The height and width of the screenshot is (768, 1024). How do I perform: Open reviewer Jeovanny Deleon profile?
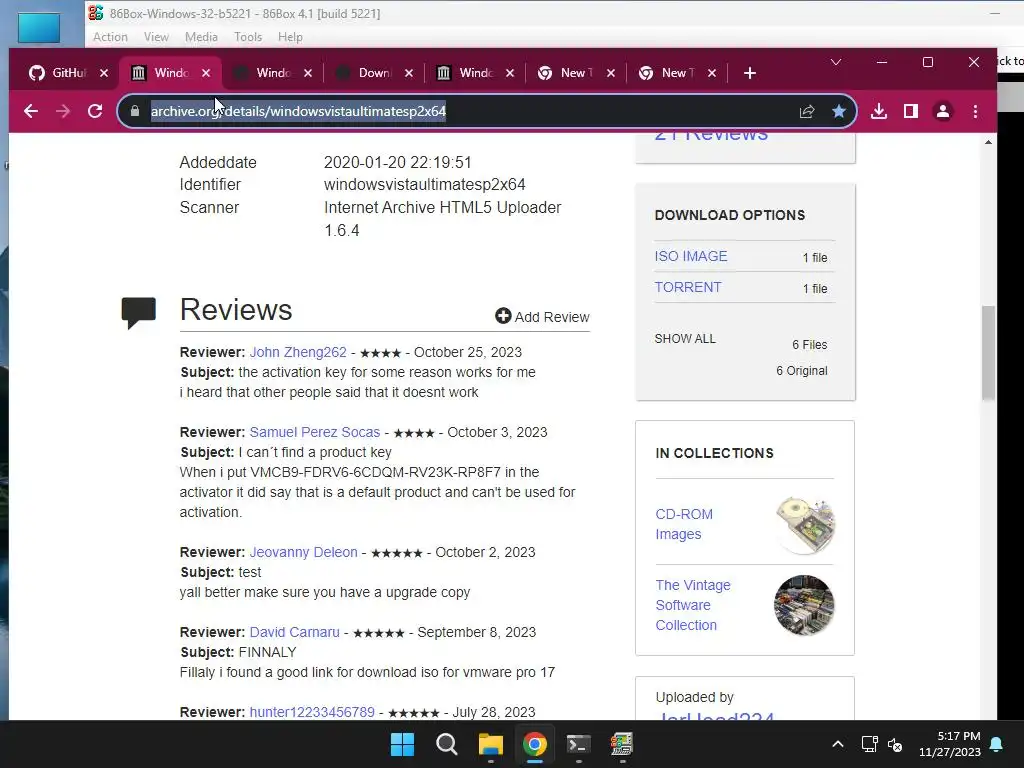(304, 552)
